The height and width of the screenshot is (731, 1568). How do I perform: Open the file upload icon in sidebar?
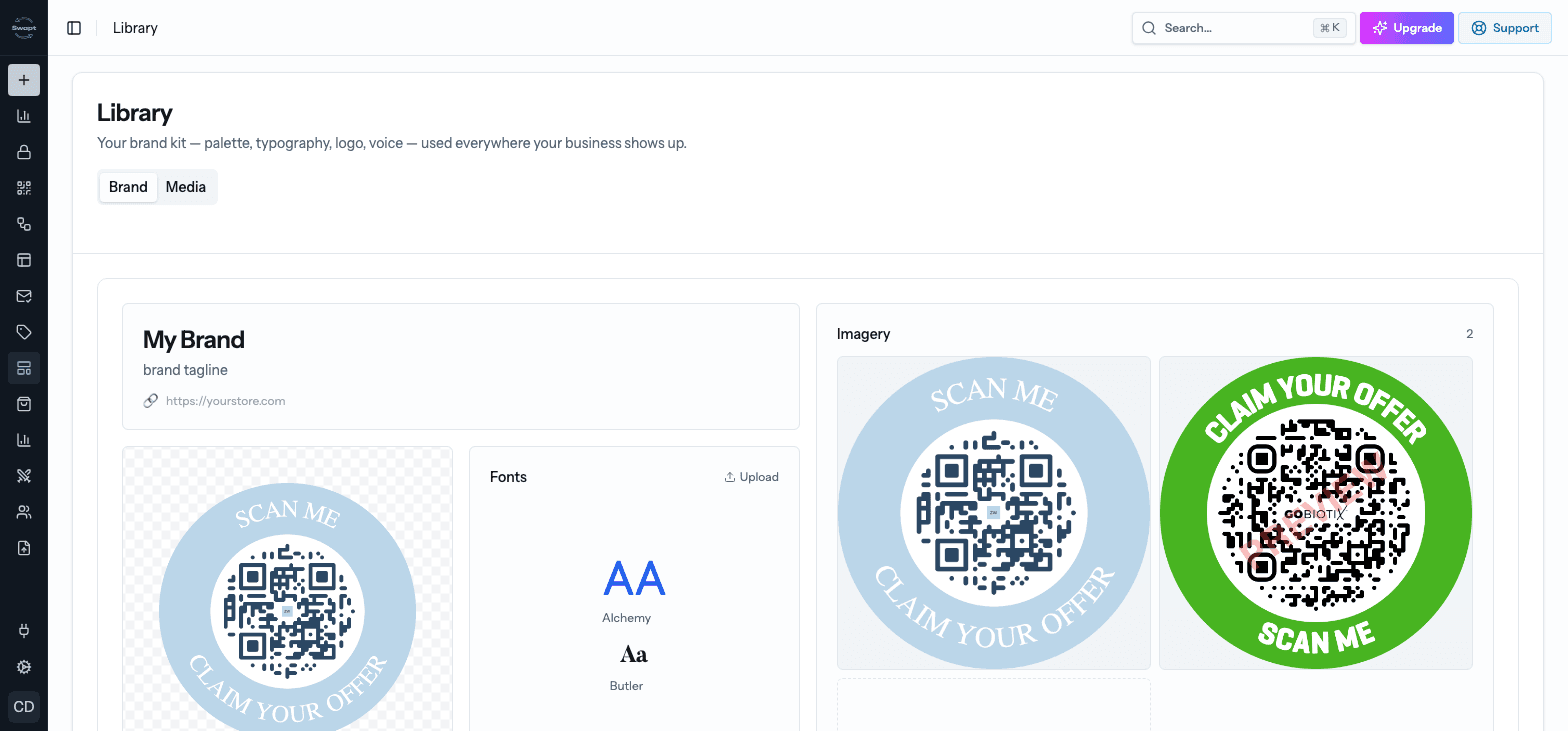pyautogui.click(x=24, y=548)
